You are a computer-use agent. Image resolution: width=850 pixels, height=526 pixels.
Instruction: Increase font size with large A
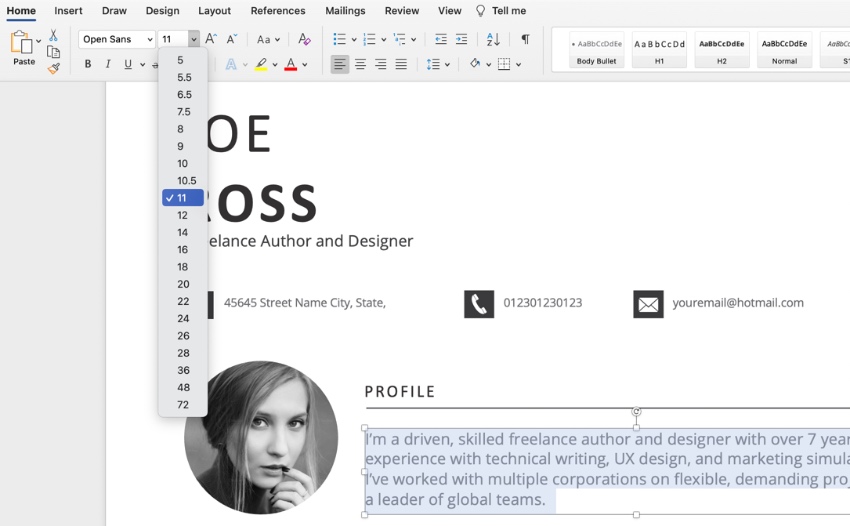(x=211, y=39)
